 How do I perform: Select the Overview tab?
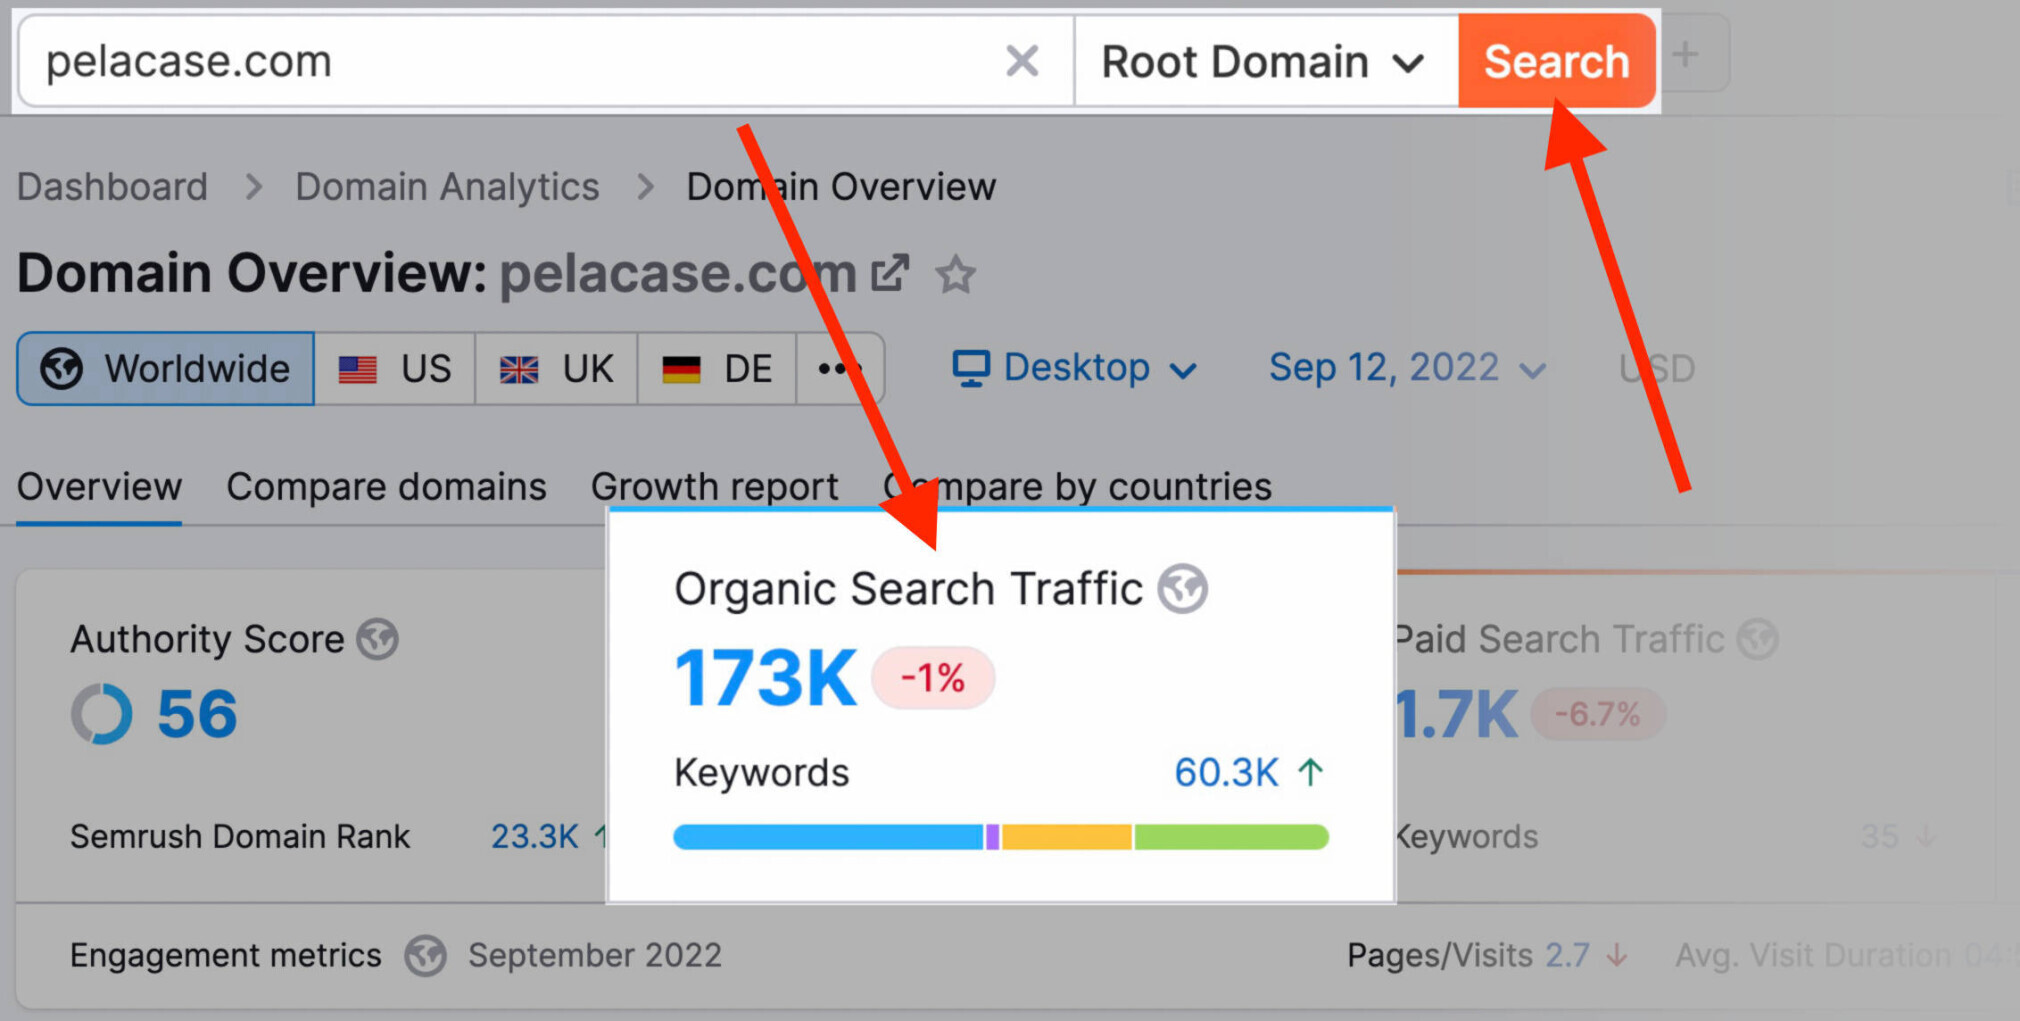coord(99,487)
